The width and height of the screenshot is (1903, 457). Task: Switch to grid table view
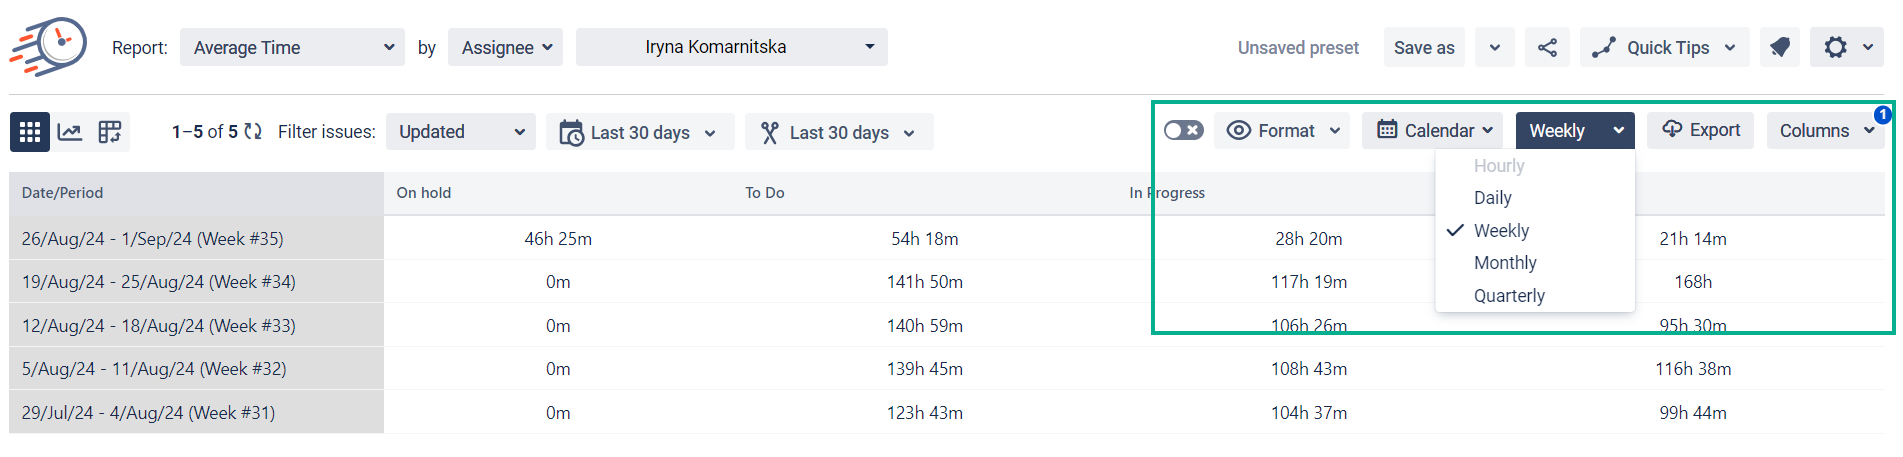coord(30,132)
